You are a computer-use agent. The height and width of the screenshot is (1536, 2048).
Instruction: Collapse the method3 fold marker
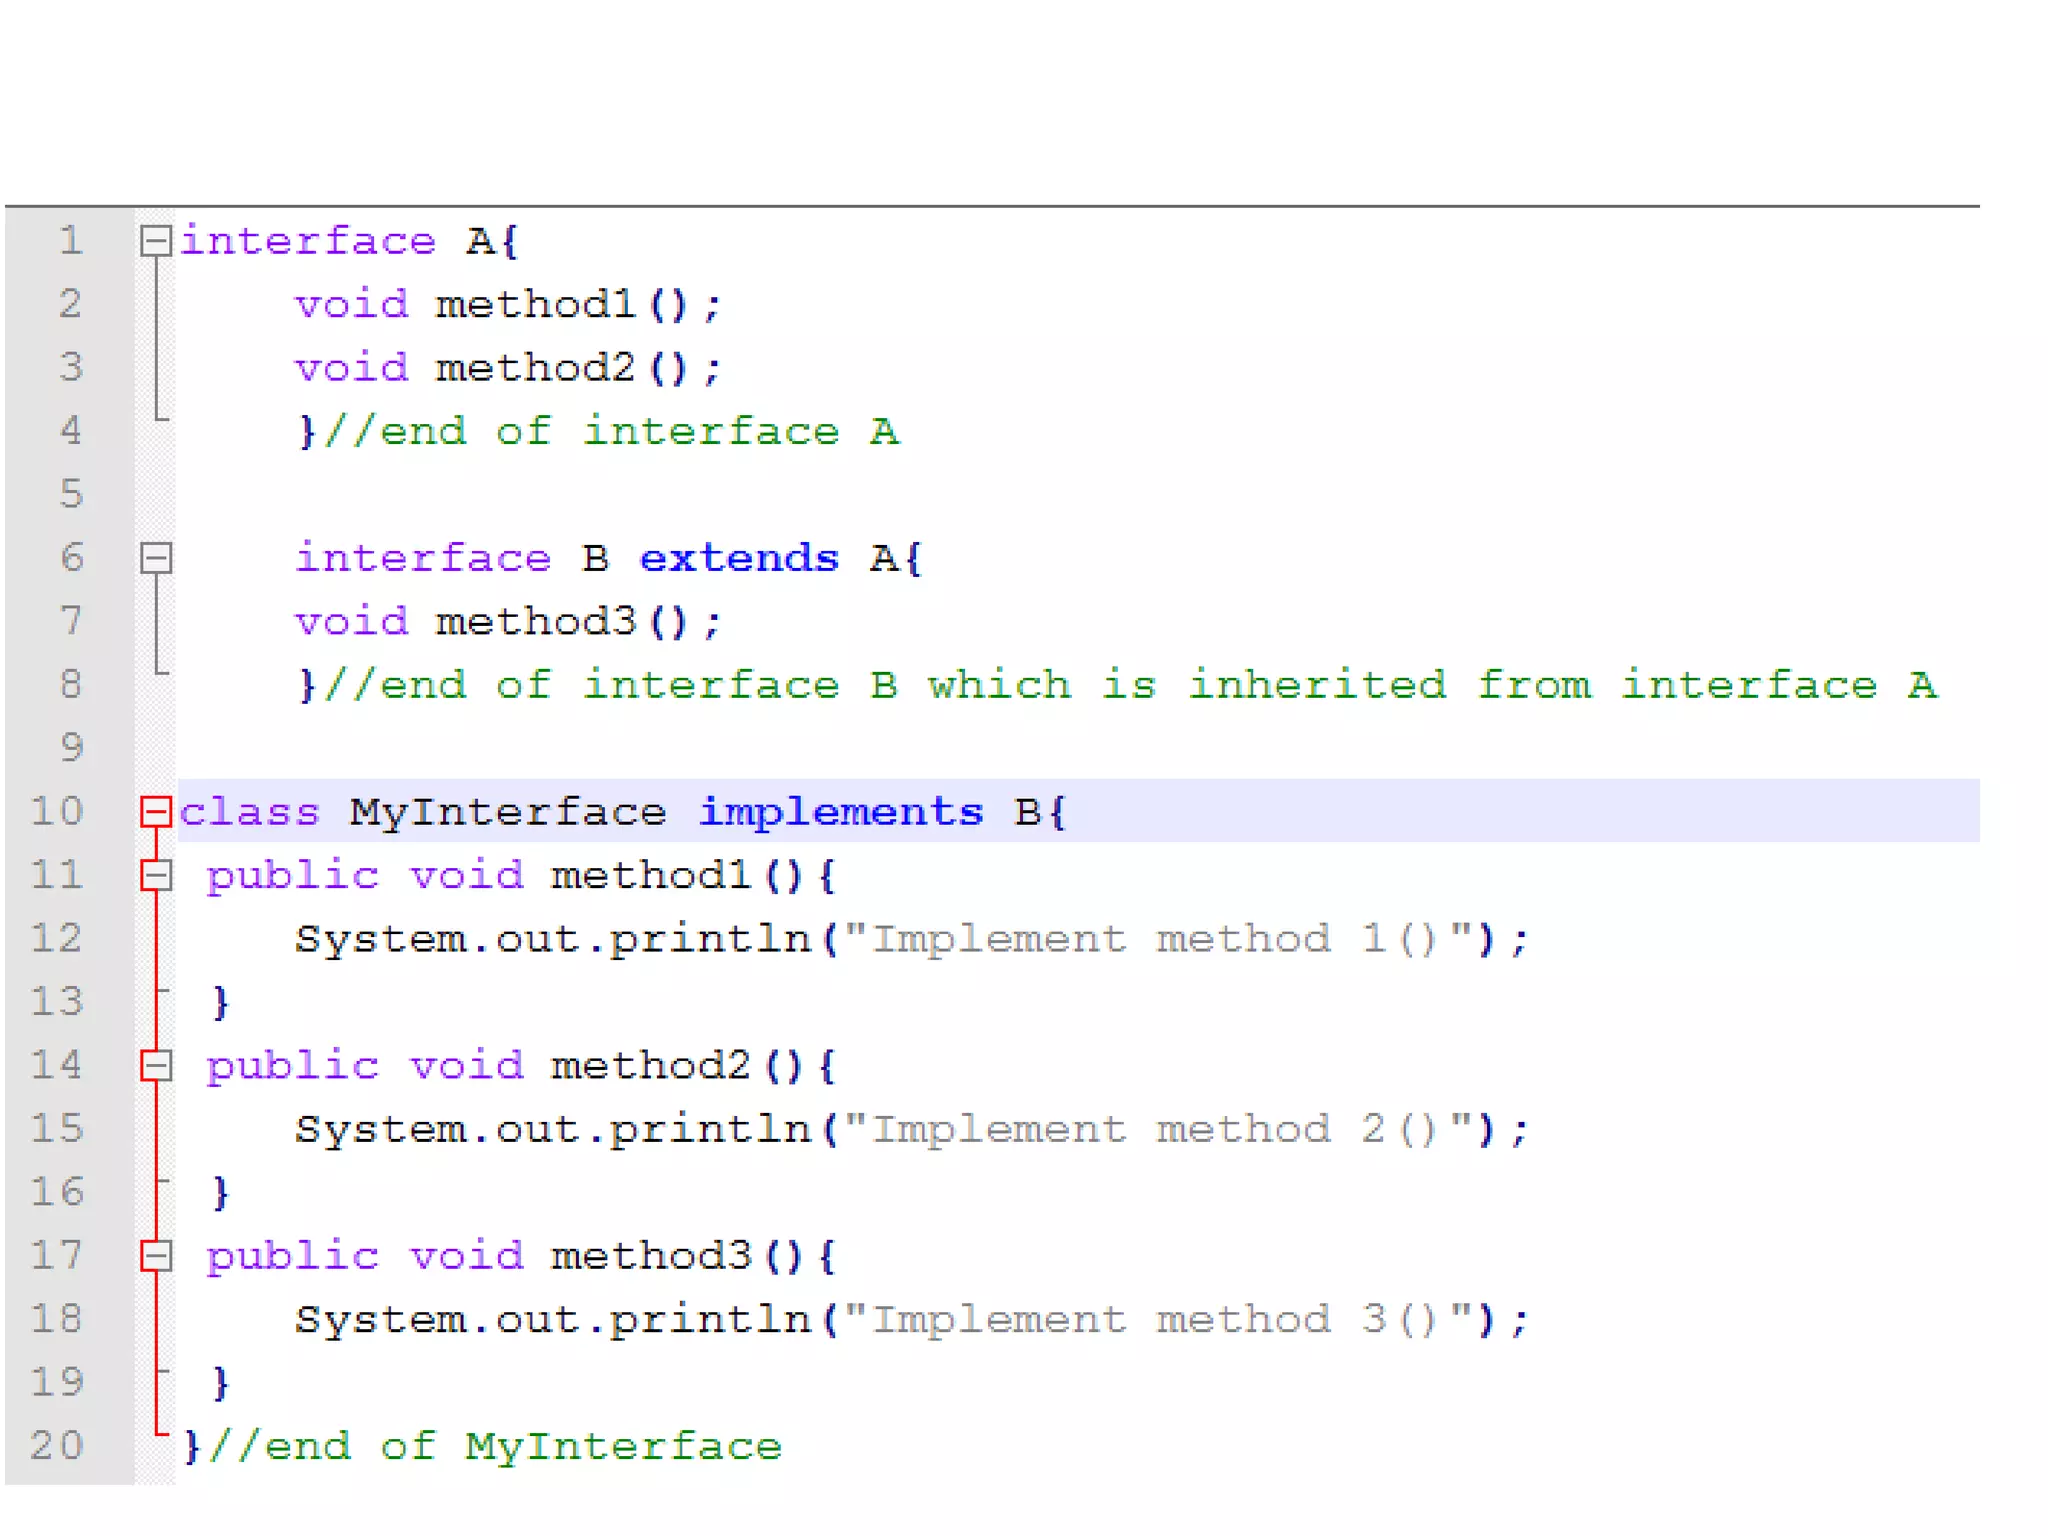(155, 1256)
